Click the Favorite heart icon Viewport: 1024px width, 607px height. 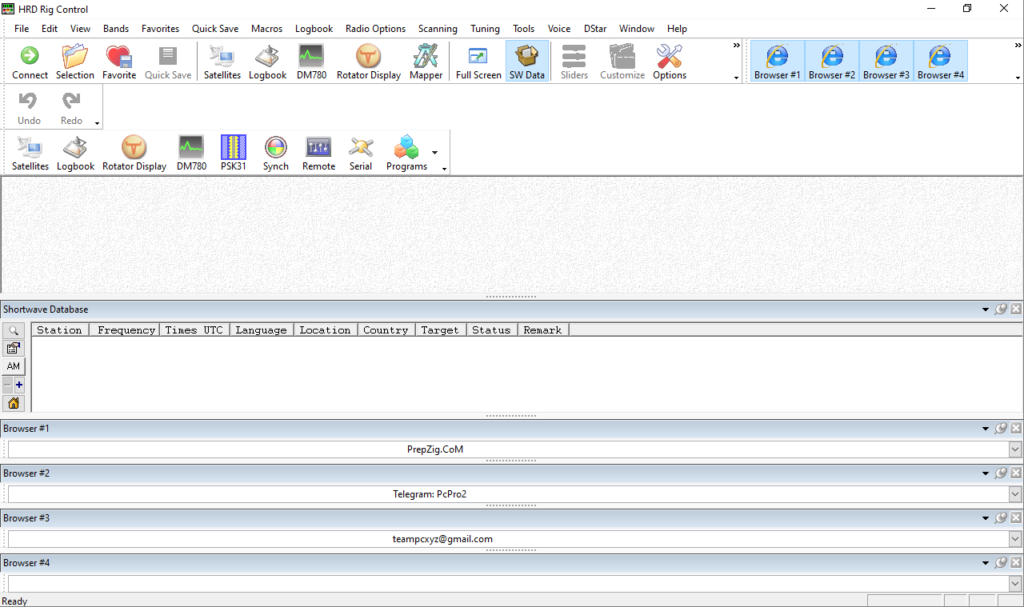[x=119, y=62]
